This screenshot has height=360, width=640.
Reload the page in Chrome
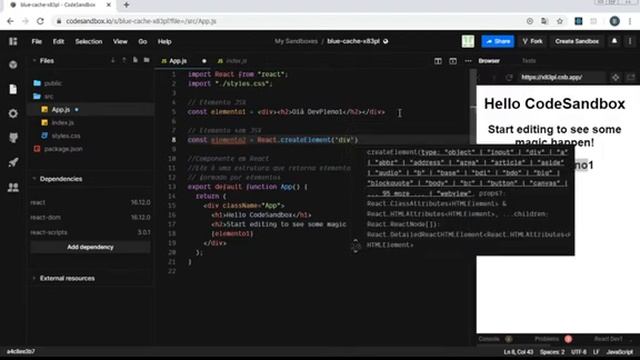point(40,21)
